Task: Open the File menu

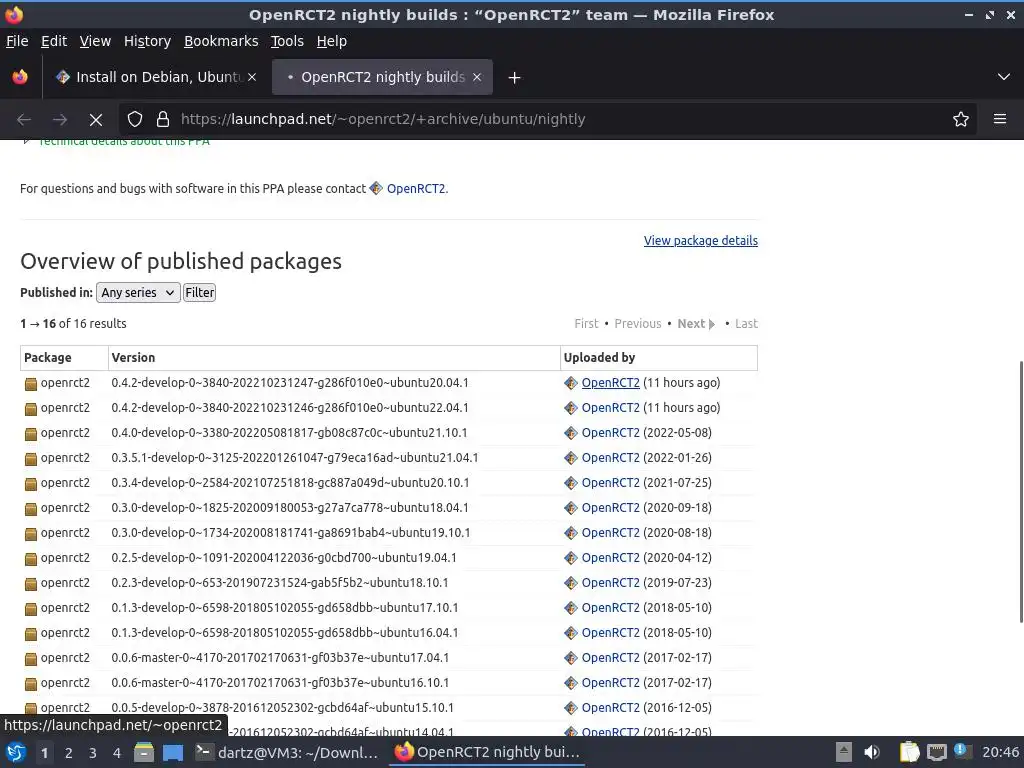Action: point(17,41)
